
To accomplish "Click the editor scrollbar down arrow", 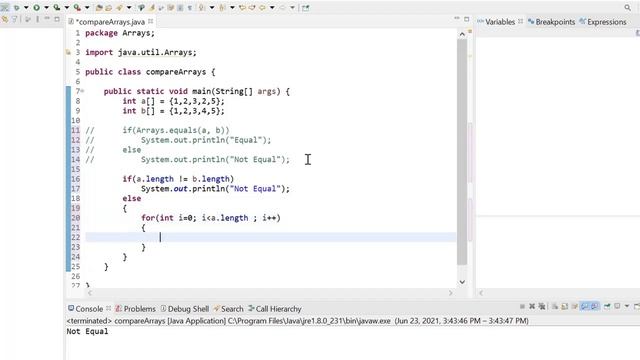I will (x=462, y=282).
